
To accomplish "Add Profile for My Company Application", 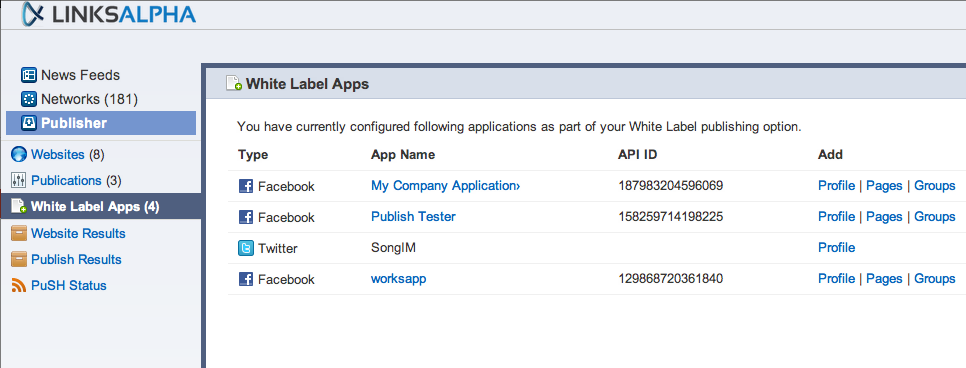I will 836,186.
